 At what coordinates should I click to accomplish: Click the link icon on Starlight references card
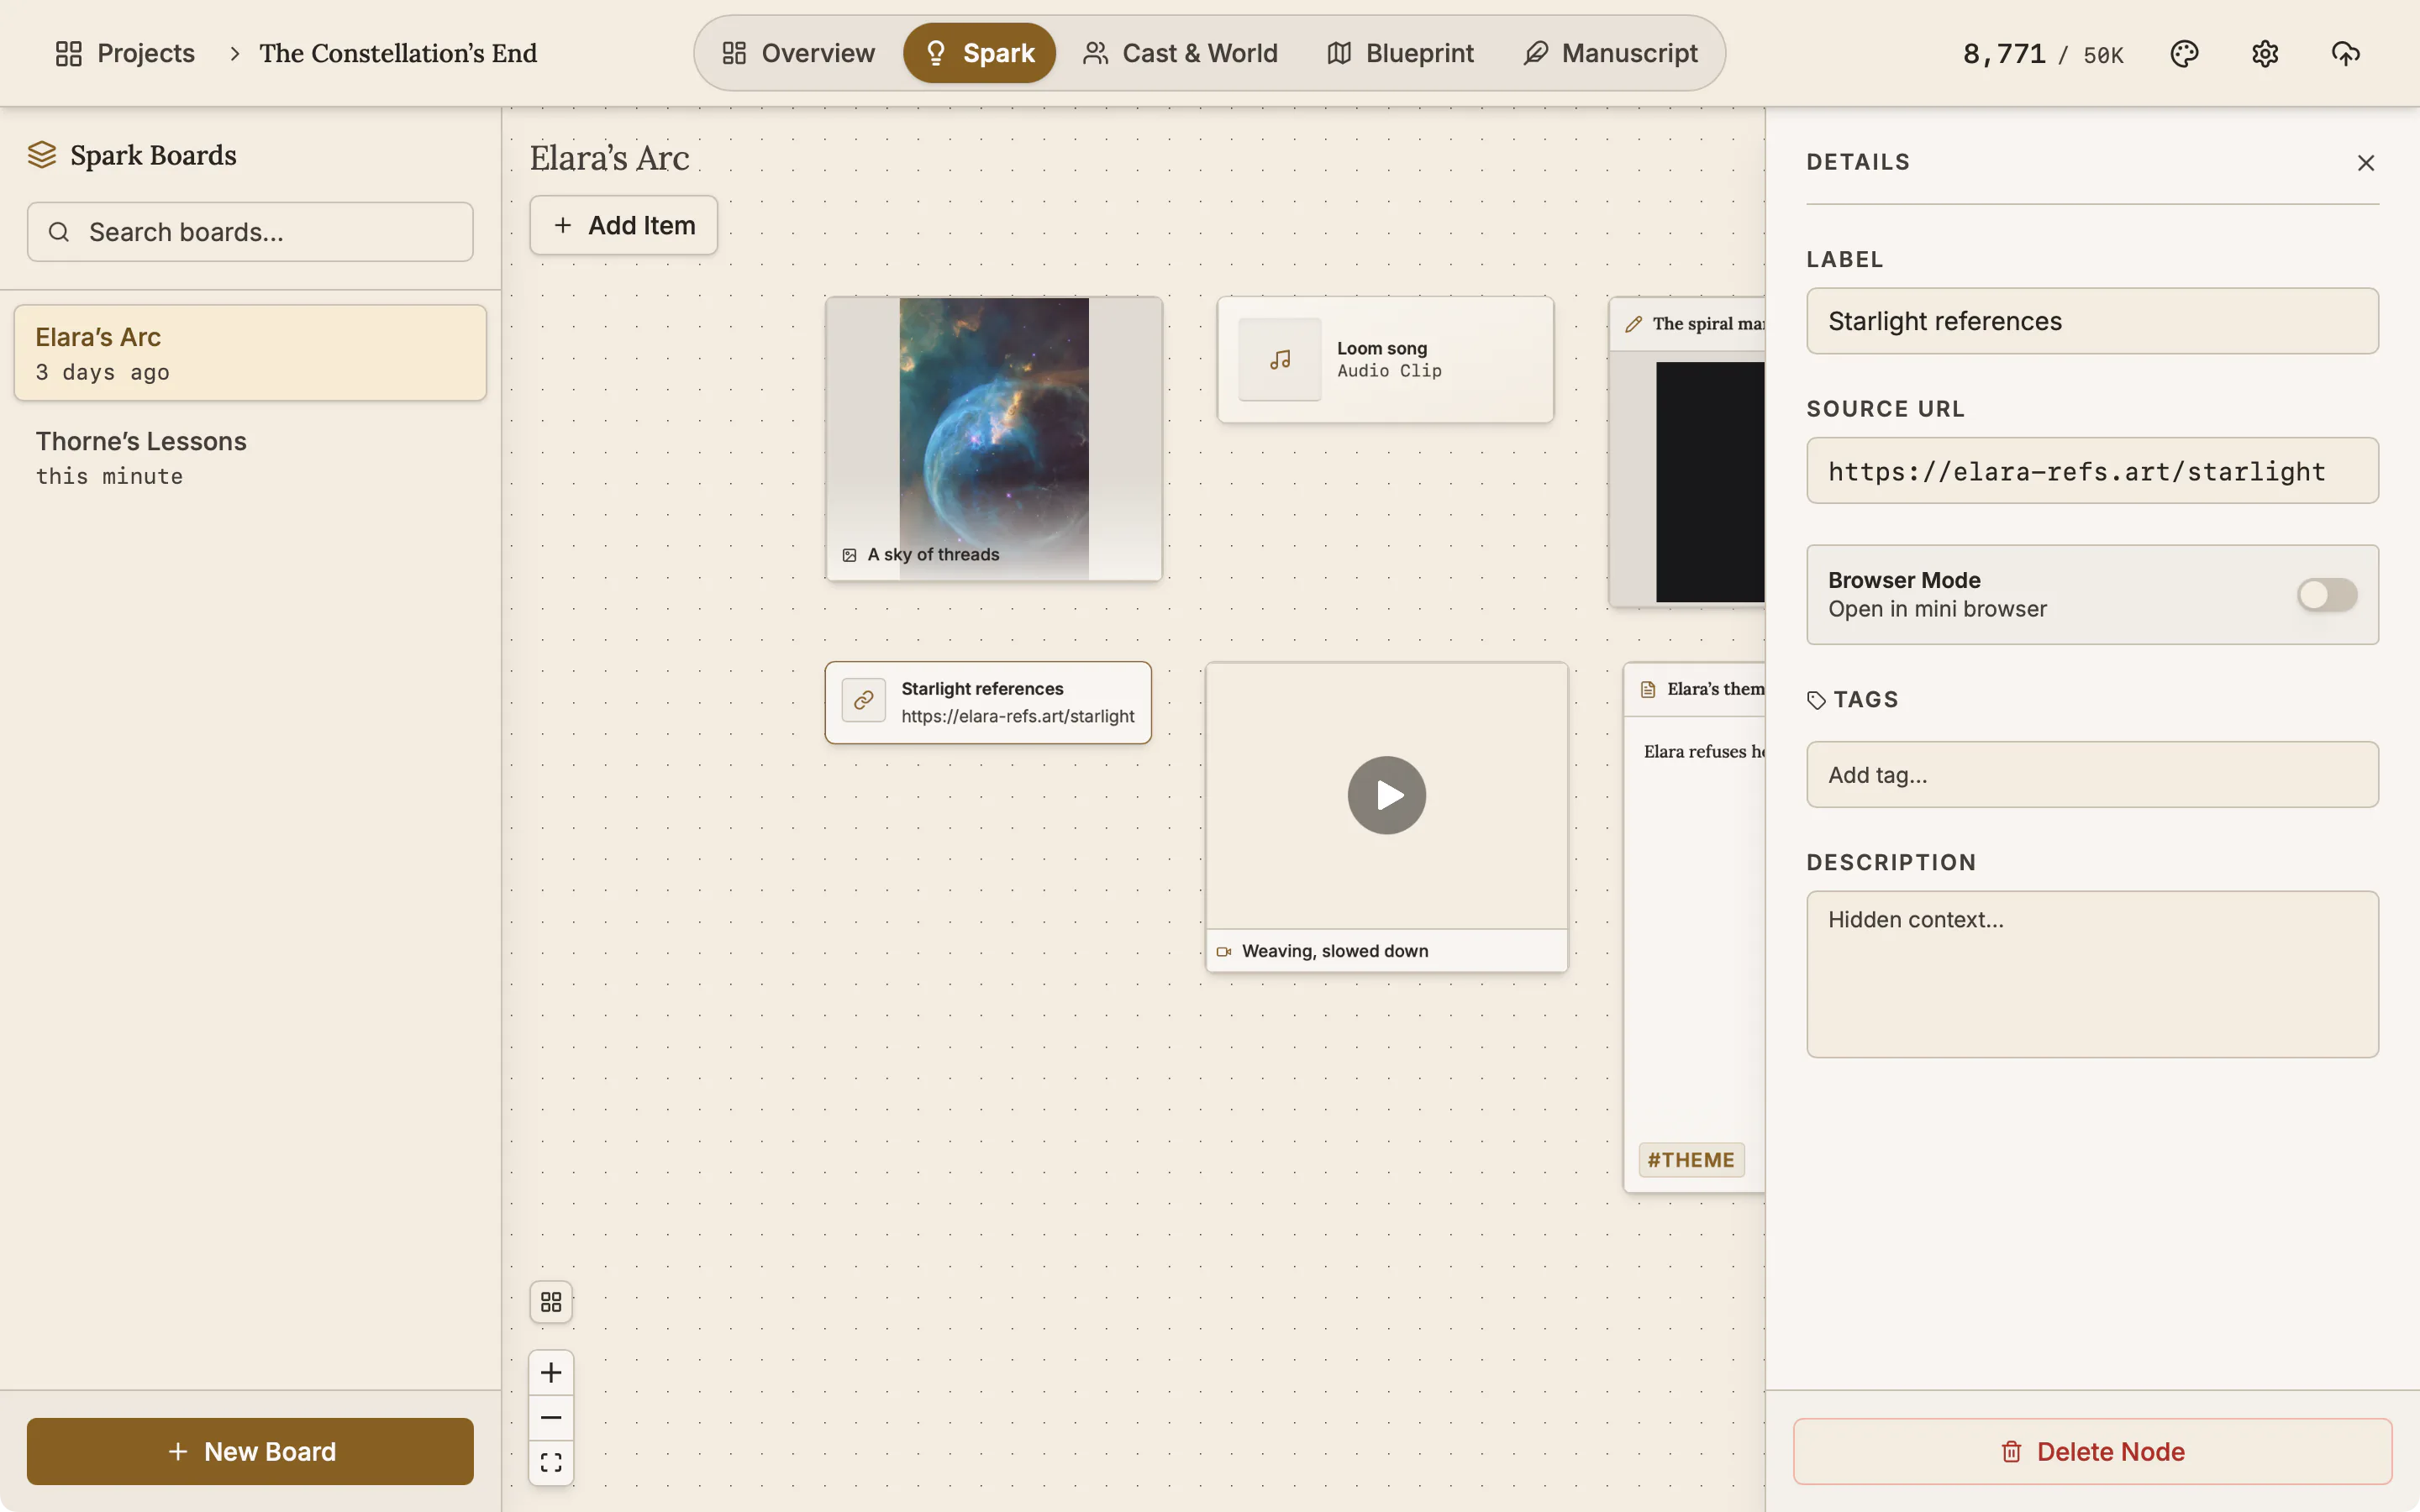[x=863, y=700]
